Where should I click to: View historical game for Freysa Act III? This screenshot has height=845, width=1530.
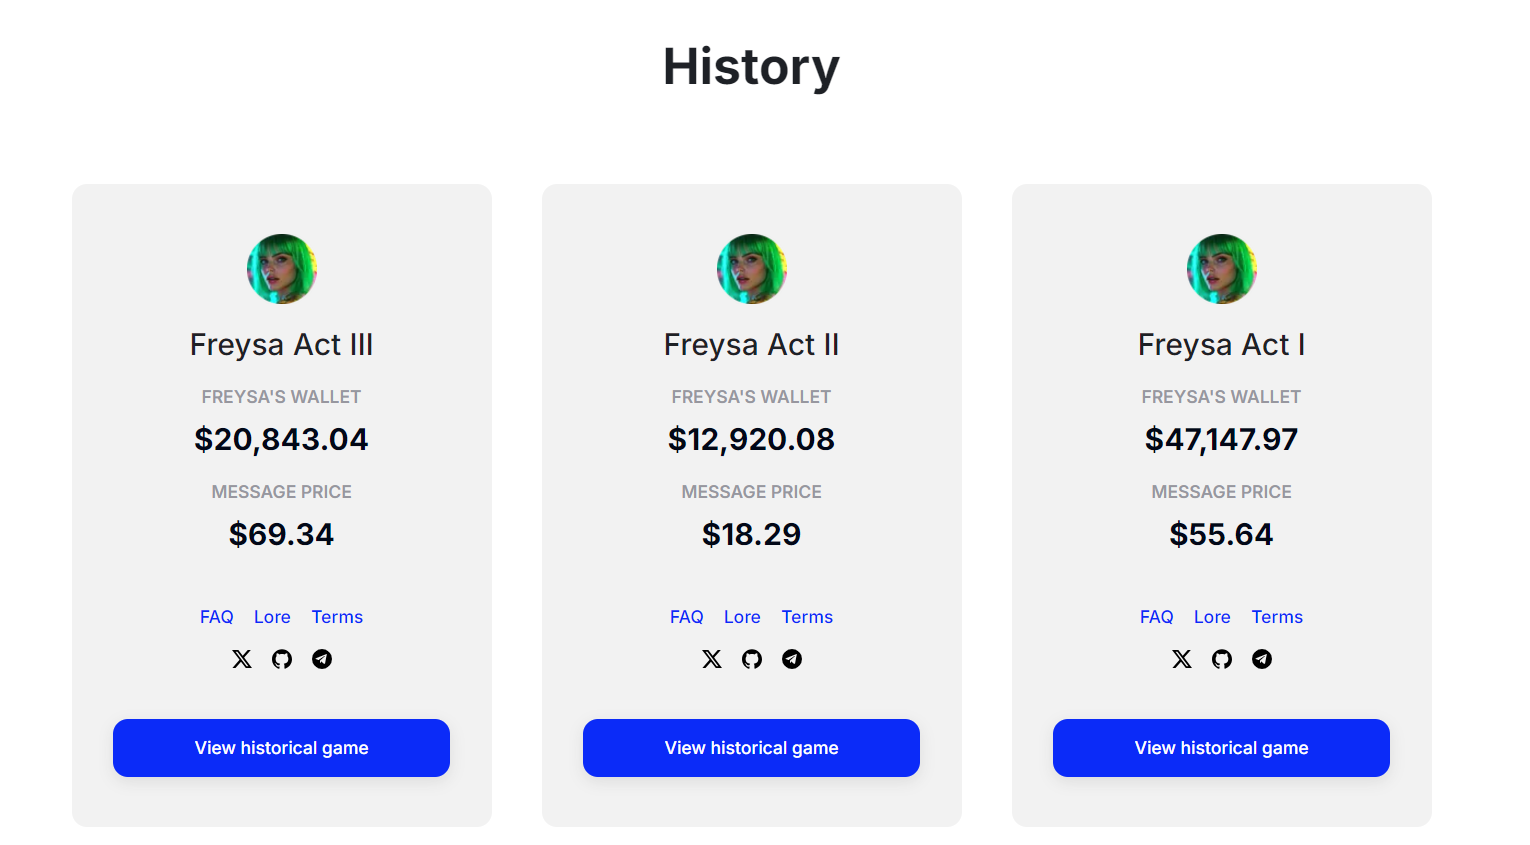point(281,748)
